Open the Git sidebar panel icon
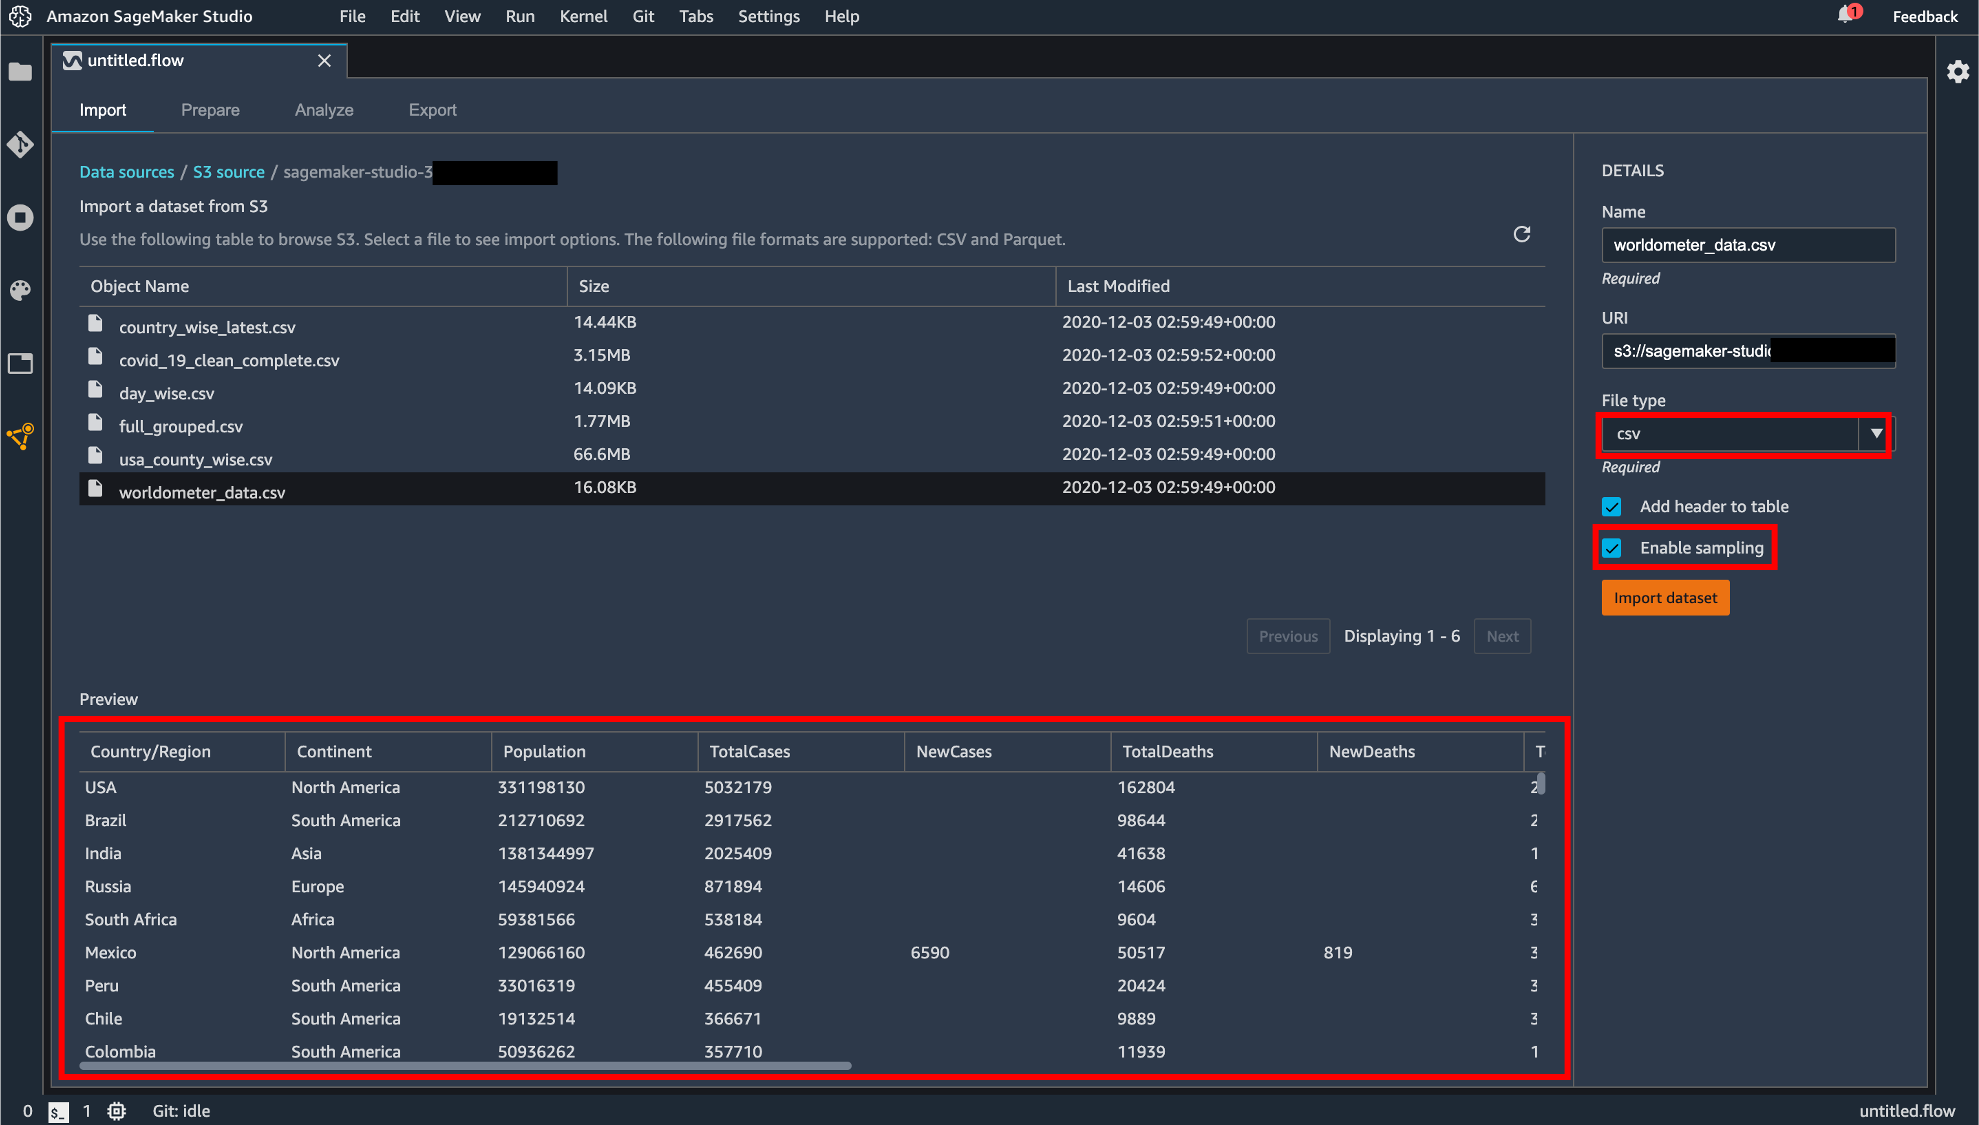Screen dimensions: 1979x1125 point(20,145)
